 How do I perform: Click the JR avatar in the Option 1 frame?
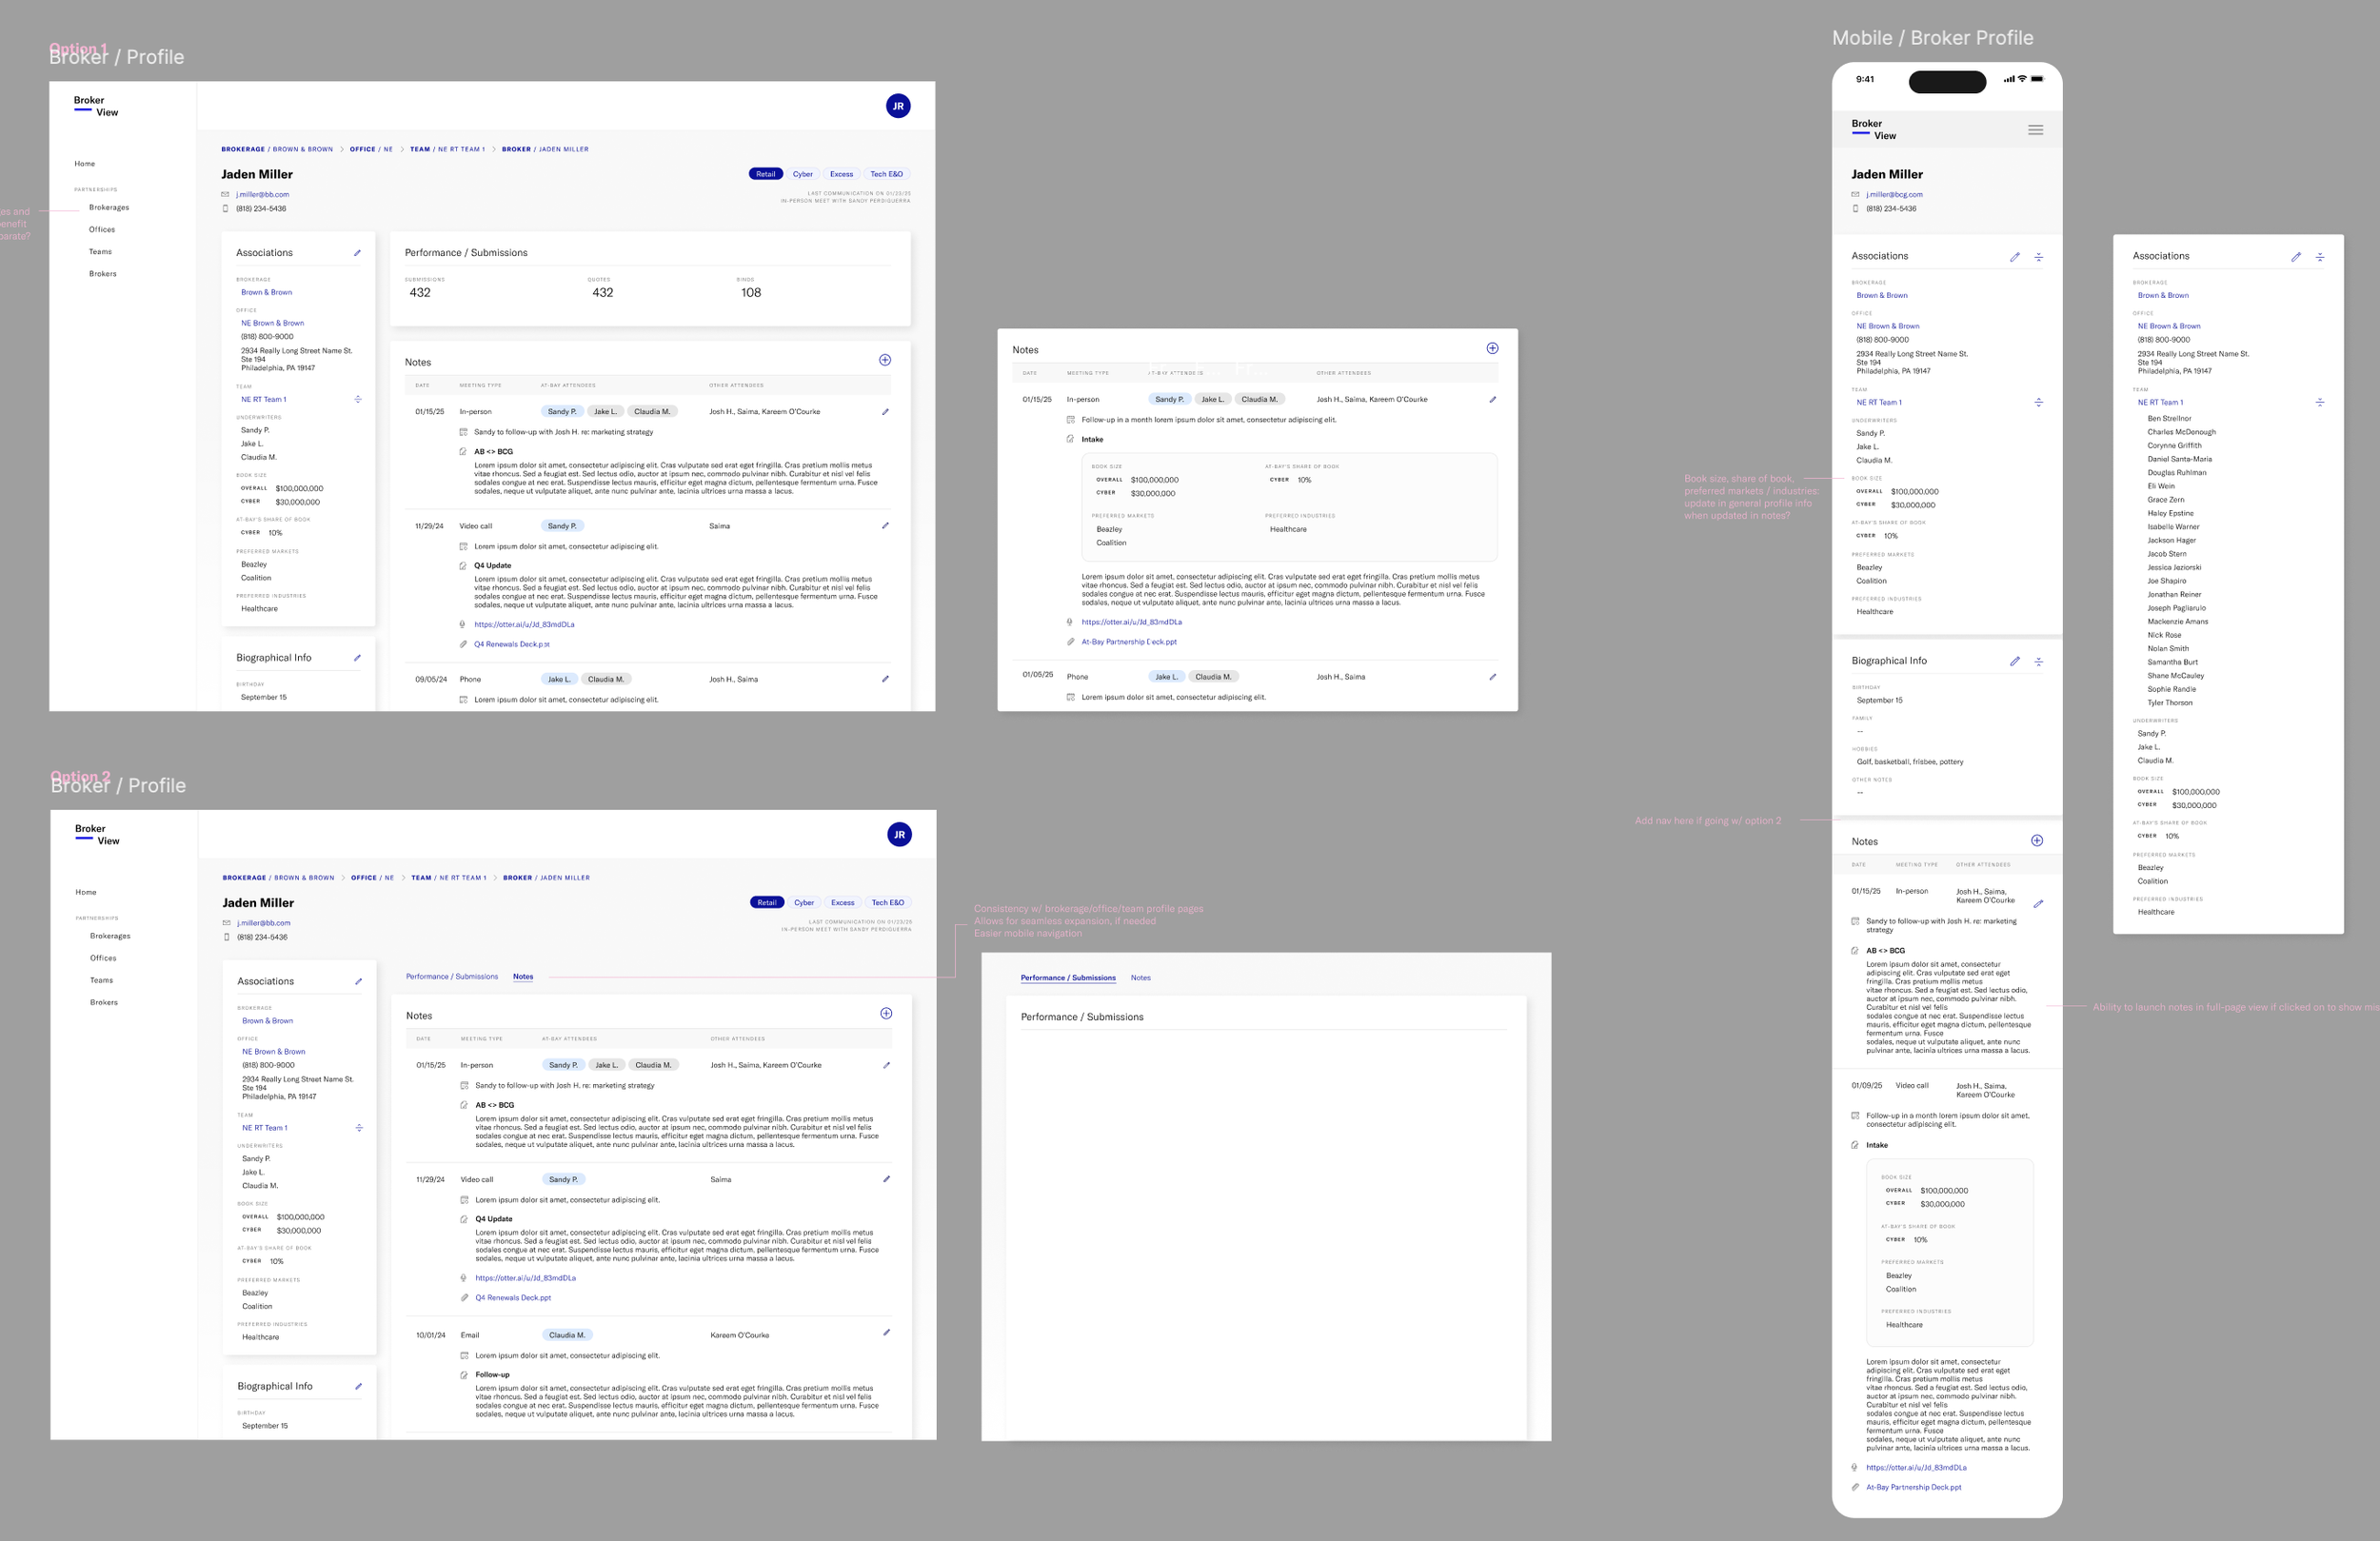tap(897, 106)
